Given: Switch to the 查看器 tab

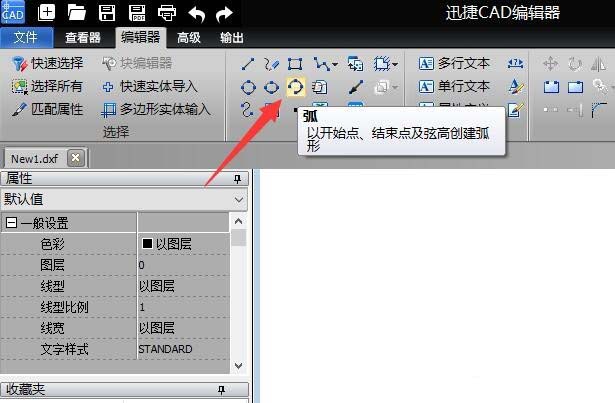Looking at the screenshot, I should pyautogui.click(x=83, y=38).
